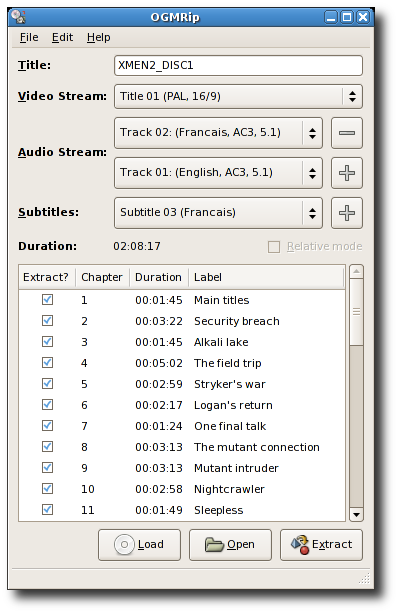Click the total duration 02:08:17
This screenshot has height=613, width=398.
coord(137,246)
